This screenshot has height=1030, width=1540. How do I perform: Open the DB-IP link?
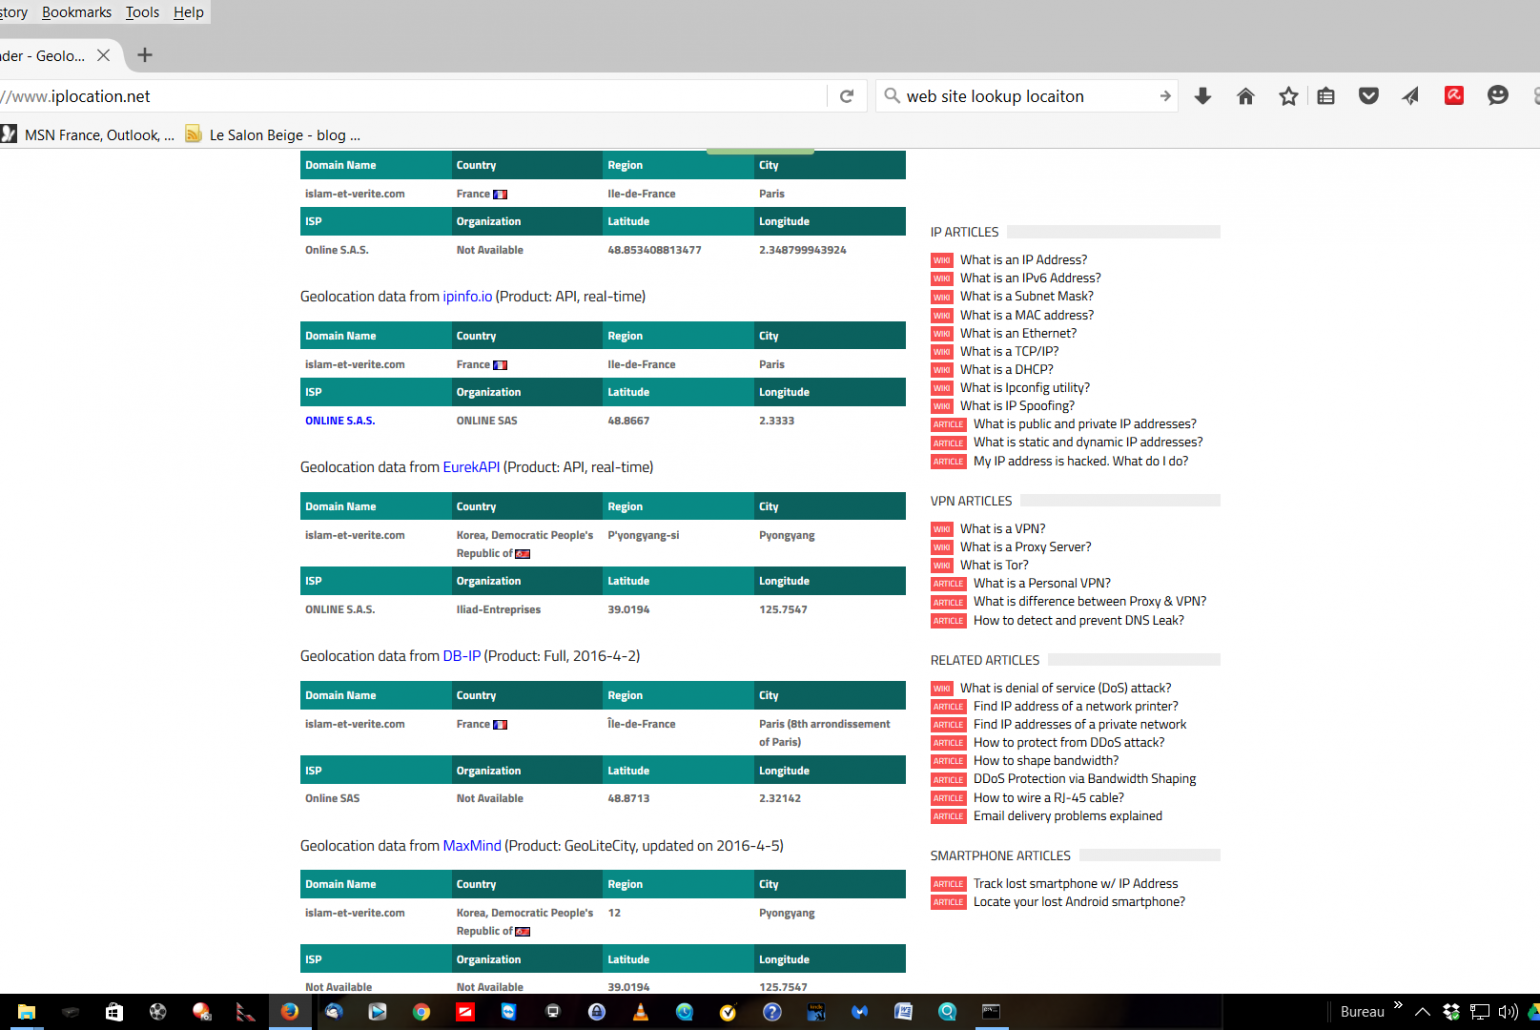[x=462, y=656]
